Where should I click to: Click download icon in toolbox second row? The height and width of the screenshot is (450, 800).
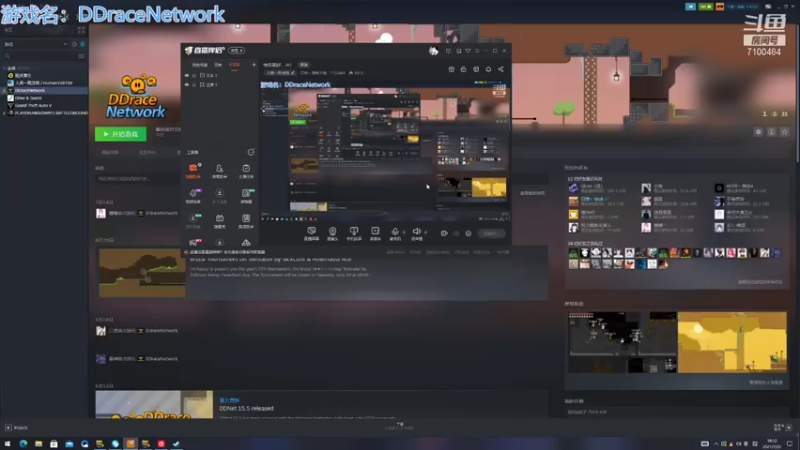219,195
